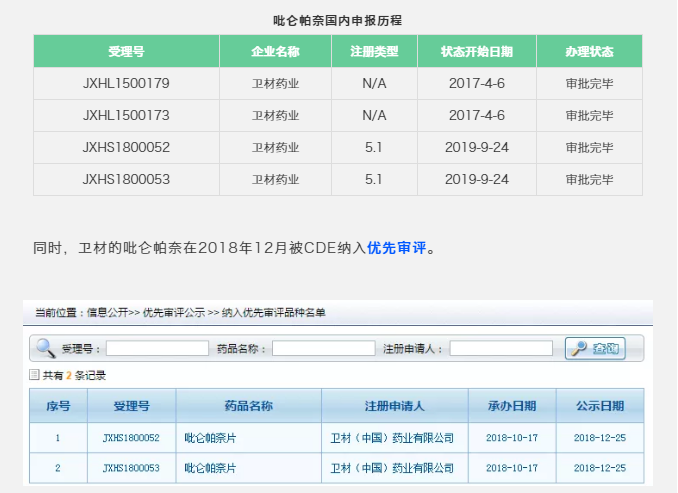Image resolution: width=678 pixels, height=493 pixels.
Task: Click the 状态开始日期 column header
Action: pyautogui.click(x=477, y=52)
